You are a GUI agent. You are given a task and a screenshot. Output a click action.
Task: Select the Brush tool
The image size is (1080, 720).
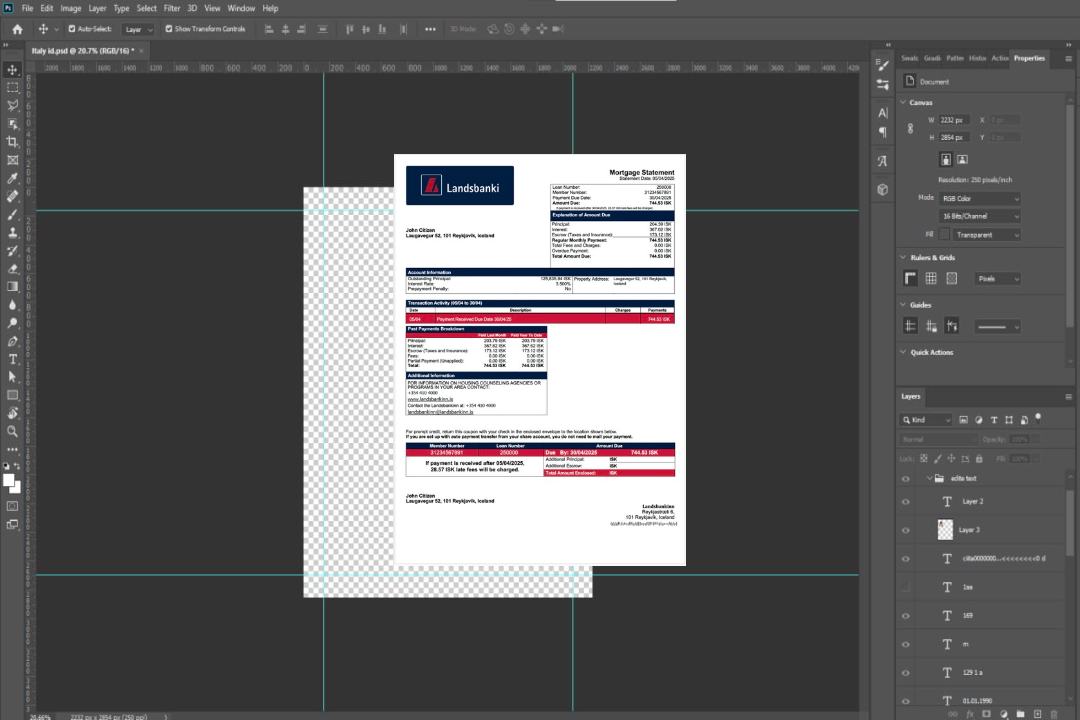click(x=12, y=214)
